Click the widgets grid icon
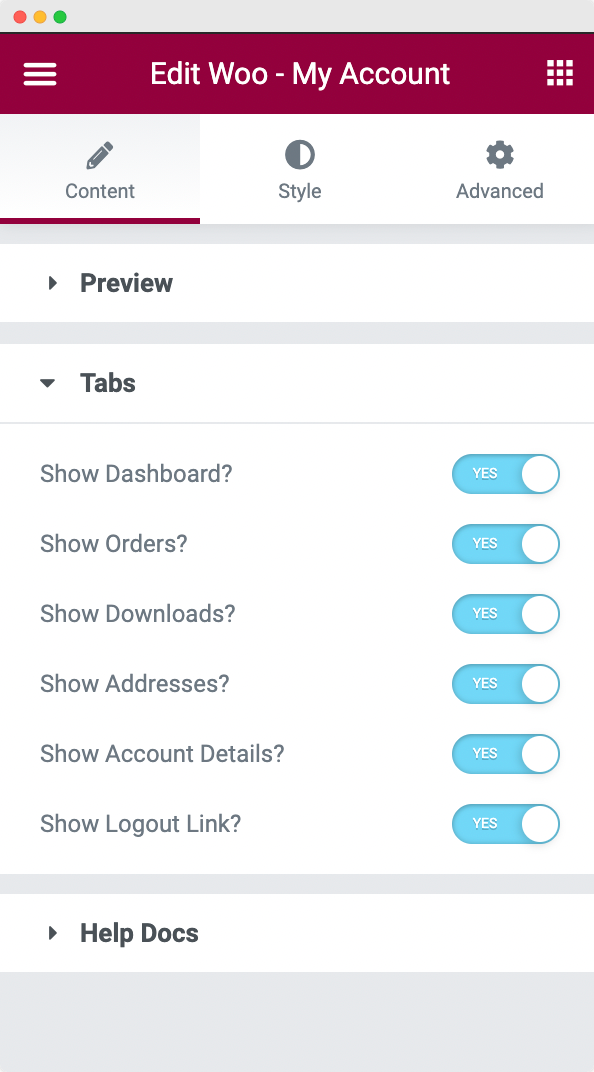 (559, 73)
